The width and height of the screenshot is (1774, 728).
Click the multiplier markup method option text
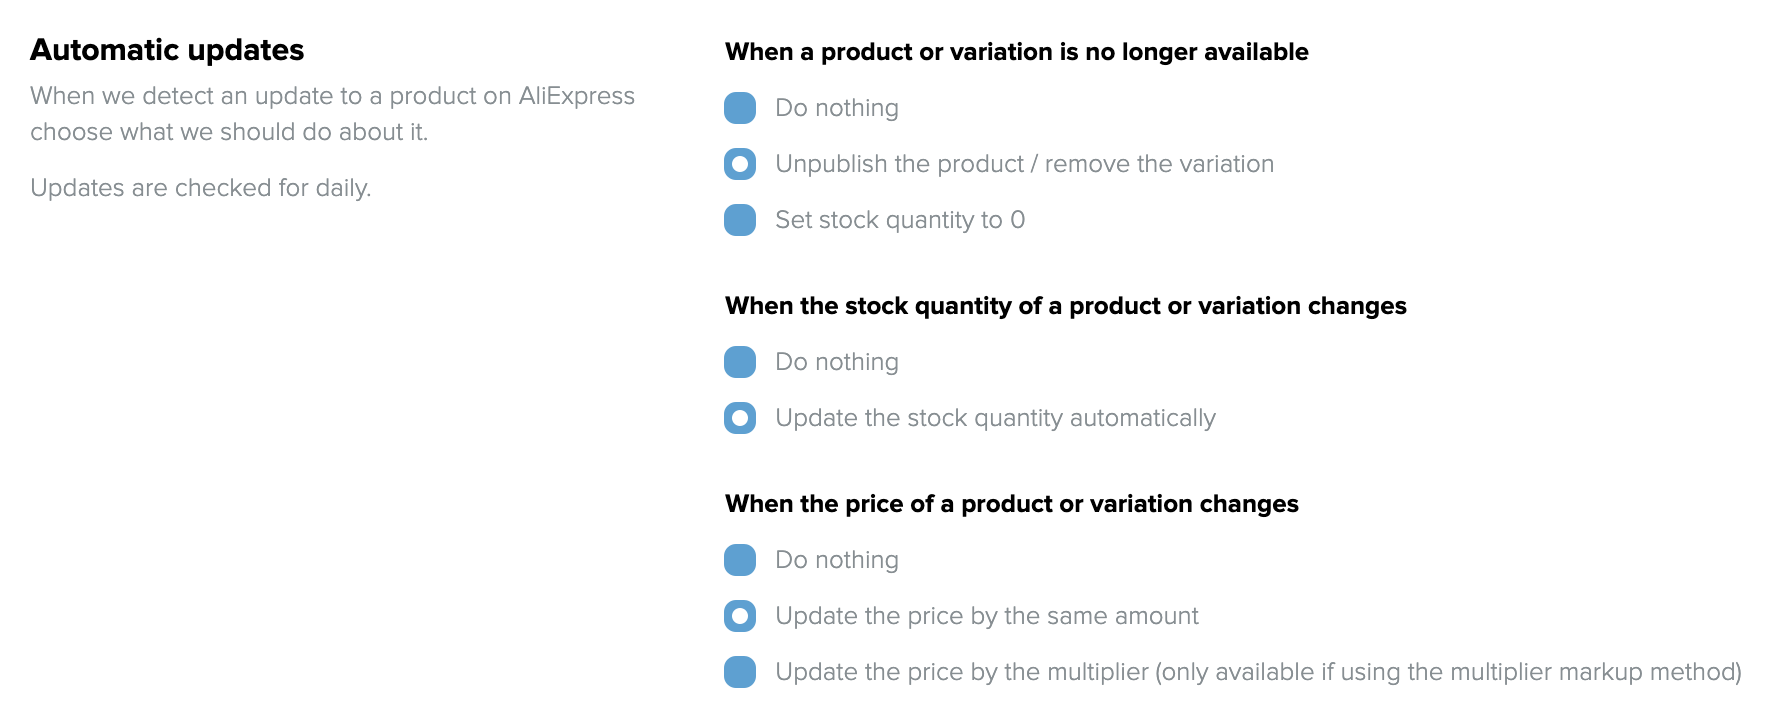pyautogui.click(x=1258, y=672)
